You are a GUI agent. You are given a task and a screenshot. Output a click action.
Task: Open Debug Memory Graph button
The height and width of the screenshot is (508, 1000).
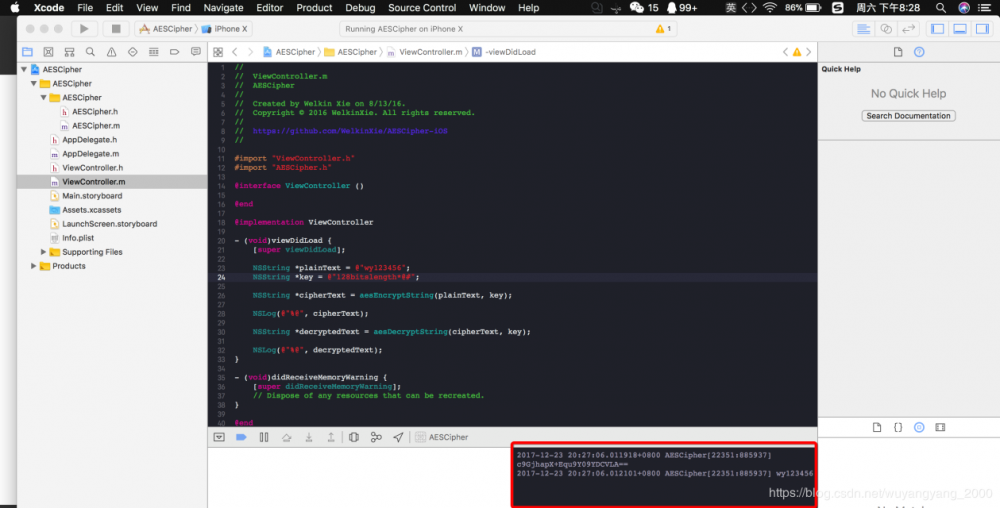(376, 437)
